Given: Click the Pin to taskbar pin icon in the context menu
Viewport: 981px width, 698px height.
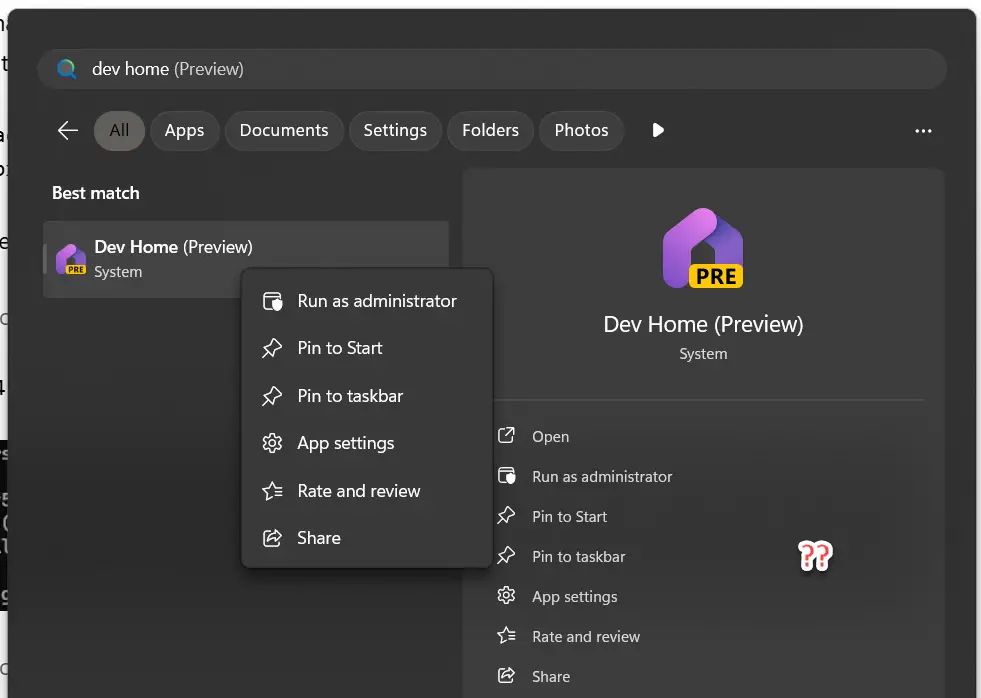Looking at the screenshot, I should [272, 396].
